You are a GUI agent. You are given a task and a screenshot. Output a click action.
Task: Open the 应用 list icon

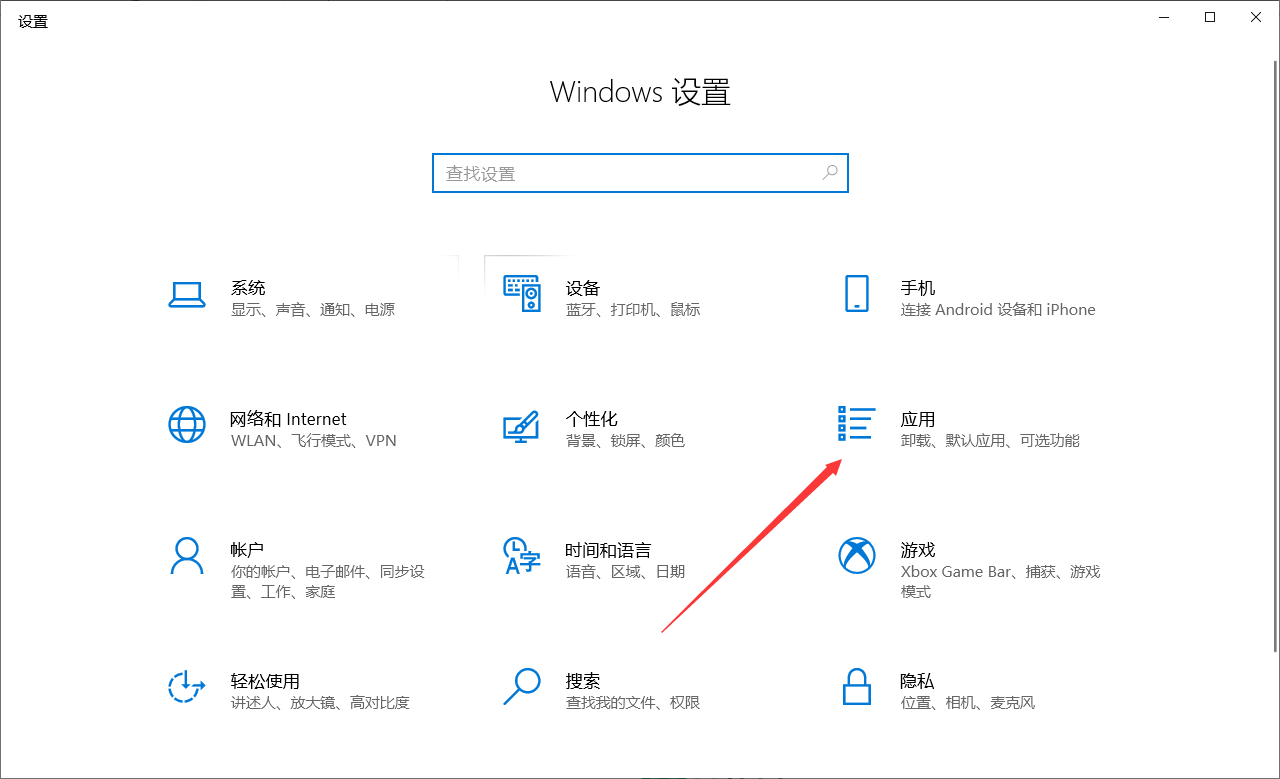(x=856, y=424)
